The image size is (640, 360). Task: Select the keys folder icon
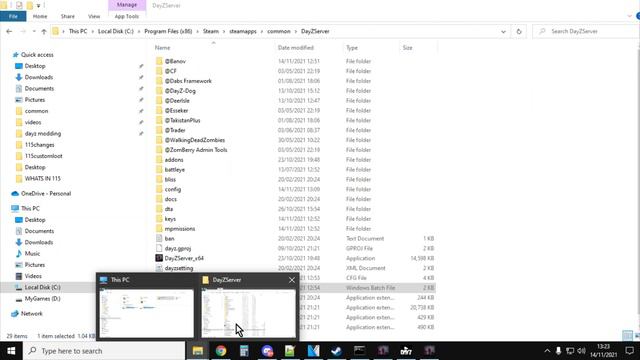pyautogui.click(x=159, y=219)
